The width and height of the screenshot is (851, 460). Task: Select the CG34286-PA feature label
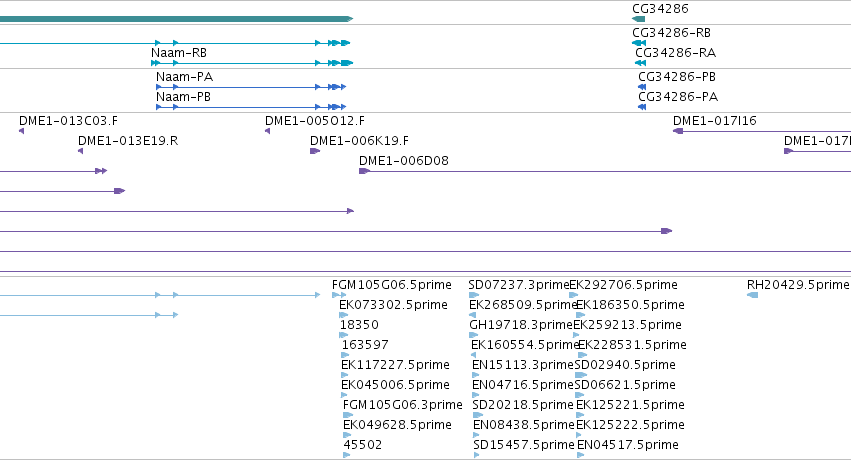pyautogui.click(x=678, y=97)
